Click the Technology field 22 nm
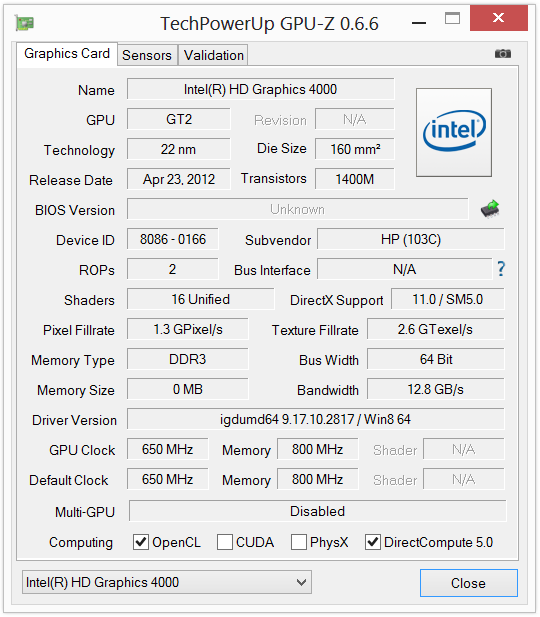Image resolution: width=540 pixels, height=617 pixels. click(179, 149)
